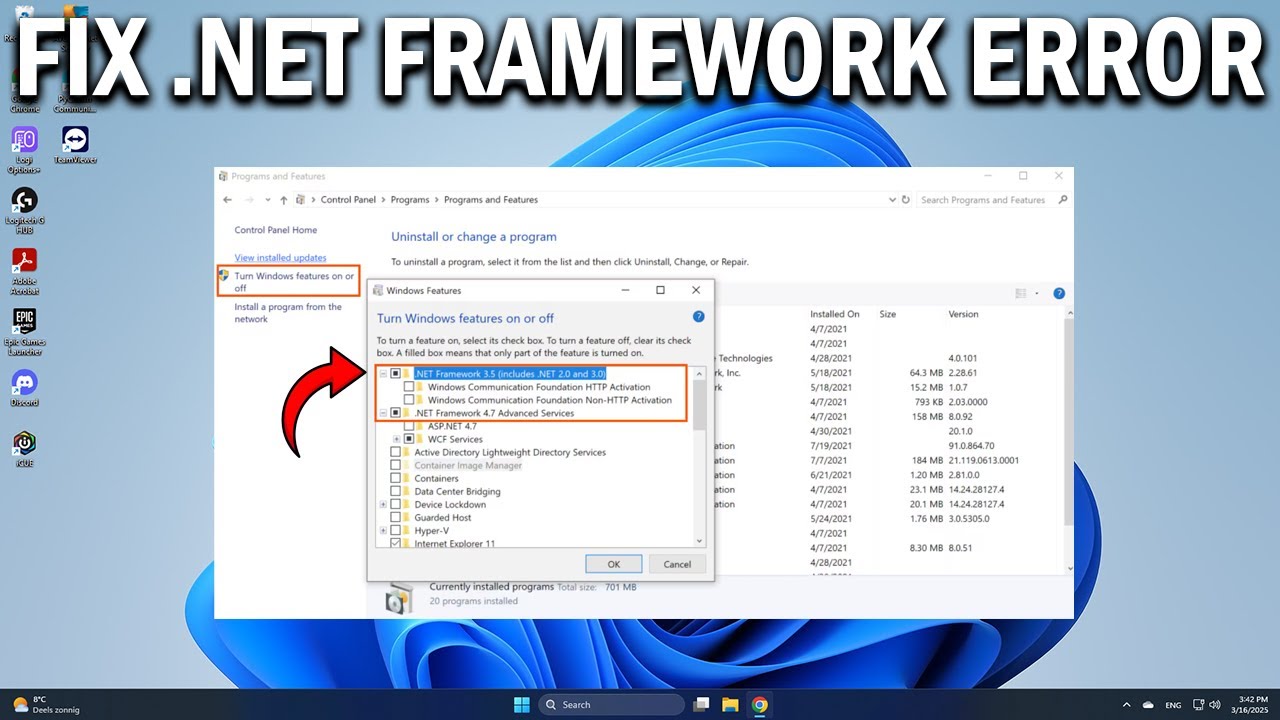Toggle .NET Framework 4.7 Advanced Services checkbox
This screenshot has width=1280, height=720.
[395, 413]
